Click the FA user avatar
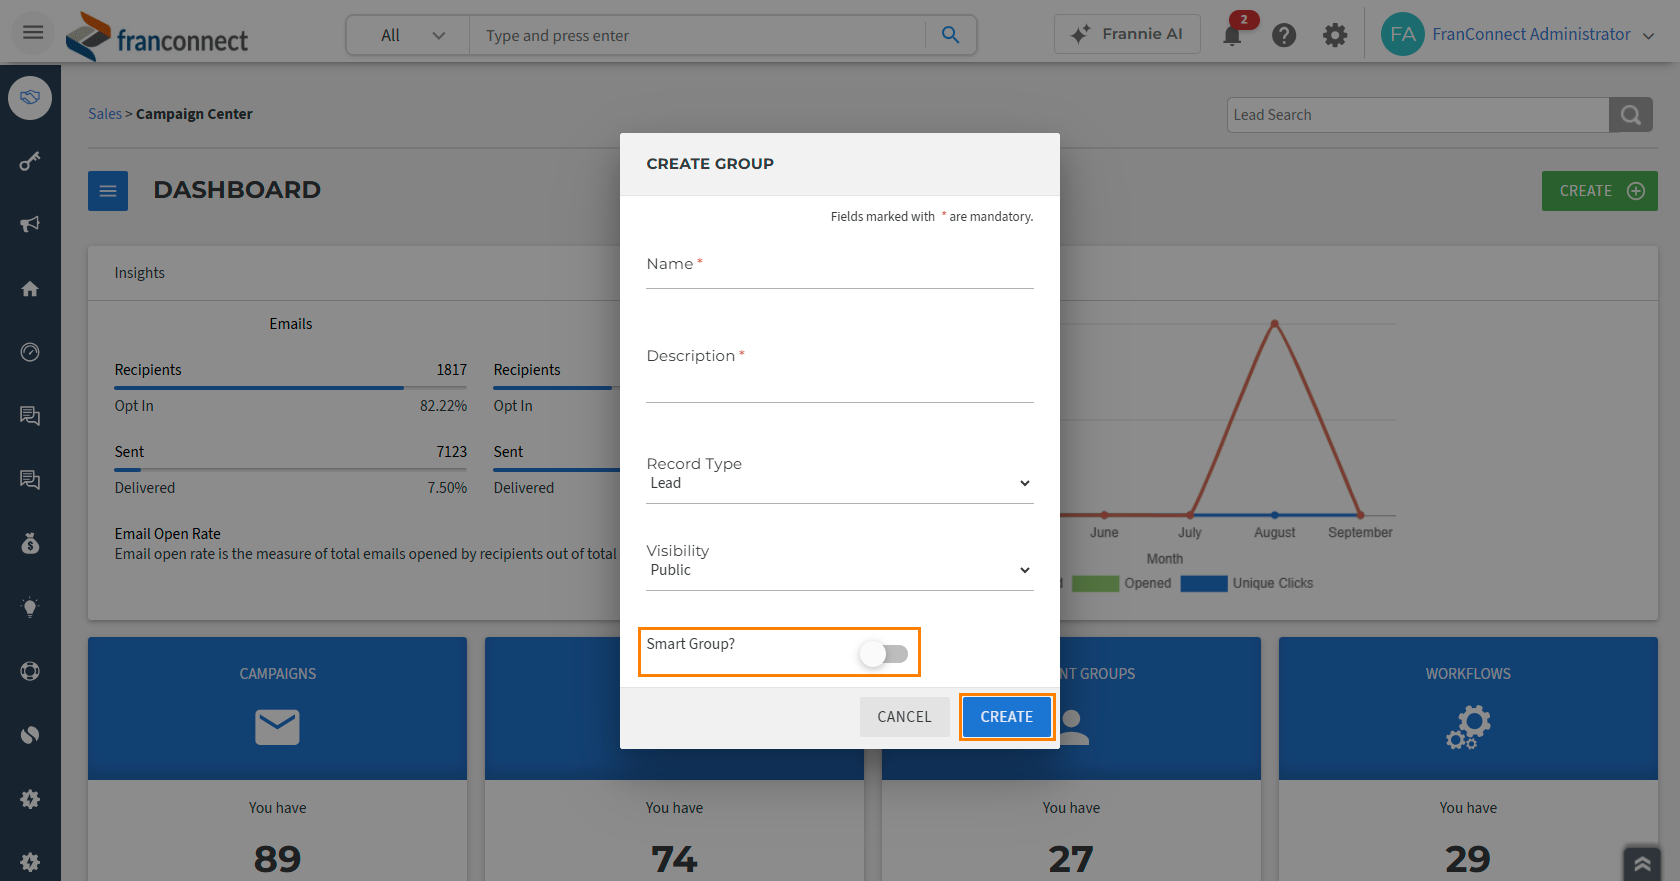This screenshot has width=1680, height=881. pyautogui.click(x=1402, y=34)
